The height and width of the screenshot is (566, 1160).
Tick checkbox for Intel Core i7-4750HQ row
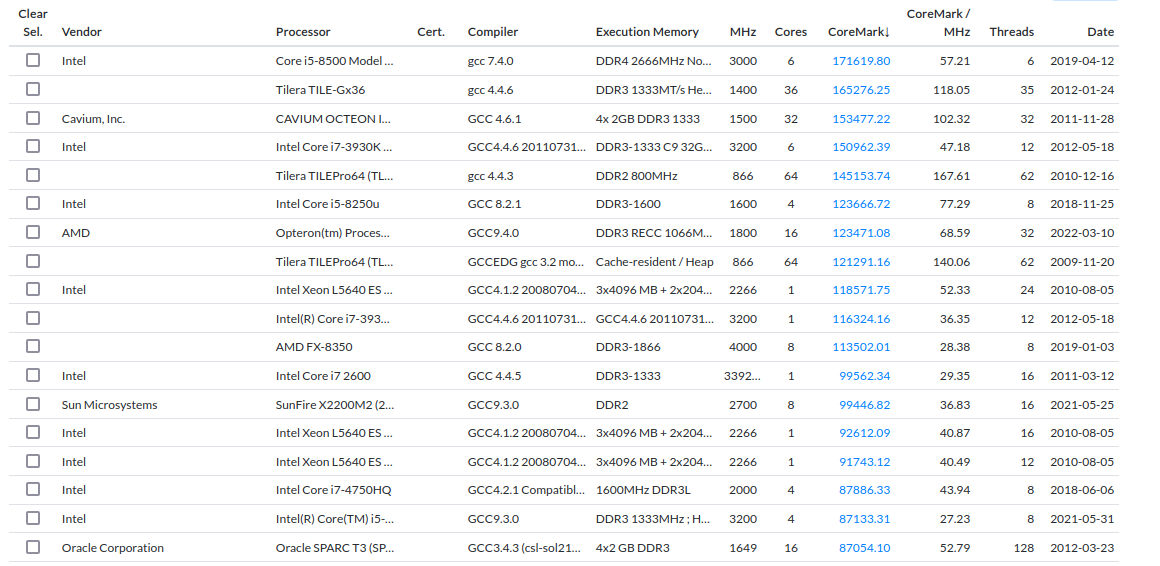tap(33, 489)
